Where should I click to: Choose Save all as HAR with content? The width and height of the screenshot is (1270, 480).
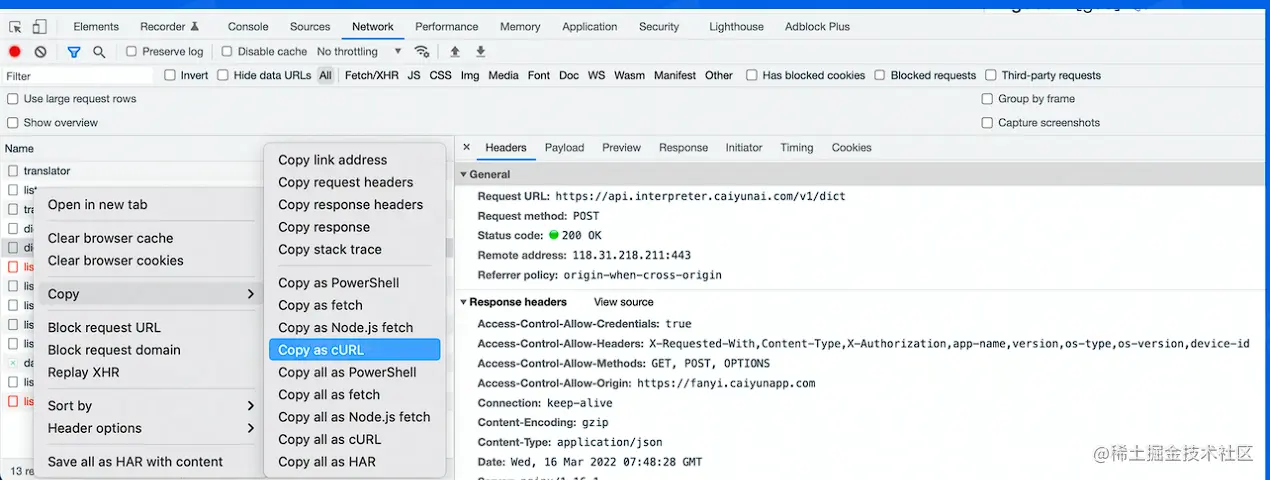[151, 462]
